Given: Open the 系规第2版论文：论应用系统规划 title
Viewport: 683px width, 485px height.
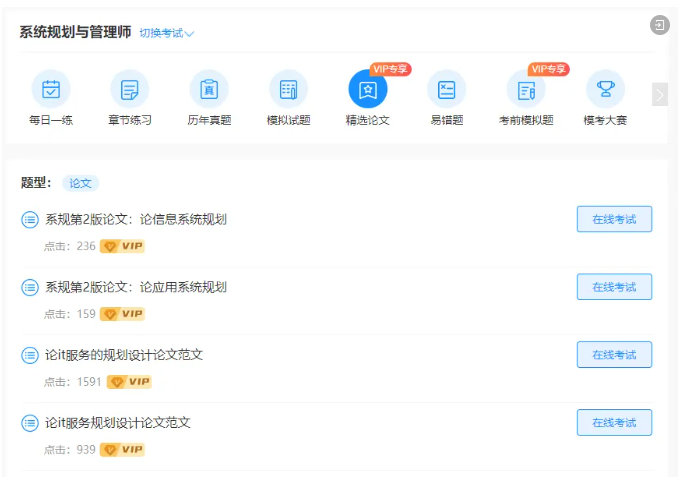Looking at the screenshot, I should (x=136, y=287).
